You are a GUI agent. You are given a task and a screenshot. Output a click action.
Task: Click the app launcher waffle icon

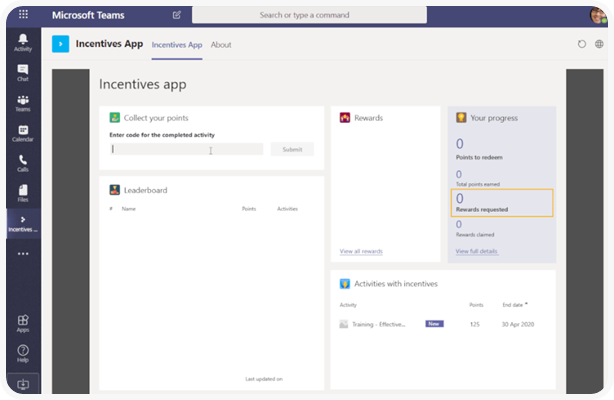pos(23,15)
